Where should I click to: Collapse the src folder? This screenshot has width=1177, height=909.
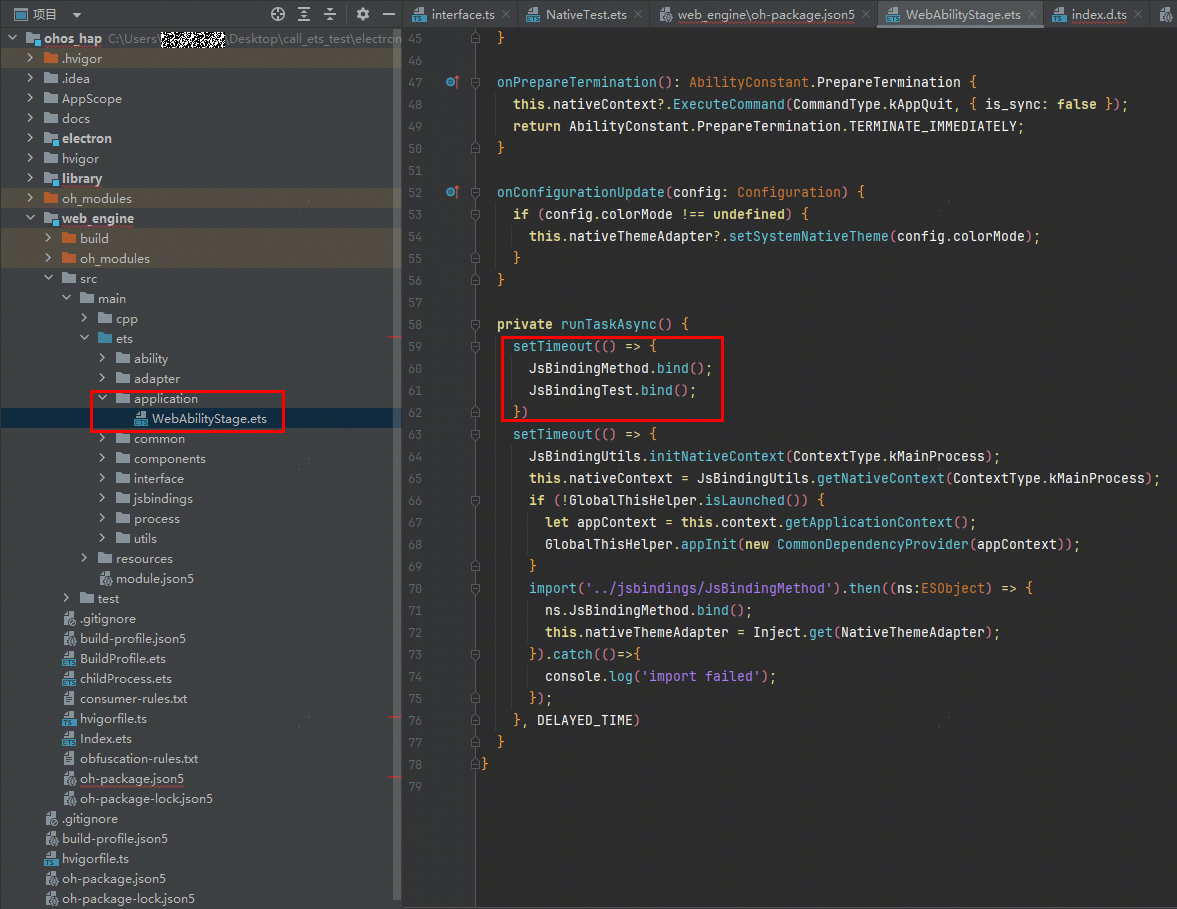48,278
